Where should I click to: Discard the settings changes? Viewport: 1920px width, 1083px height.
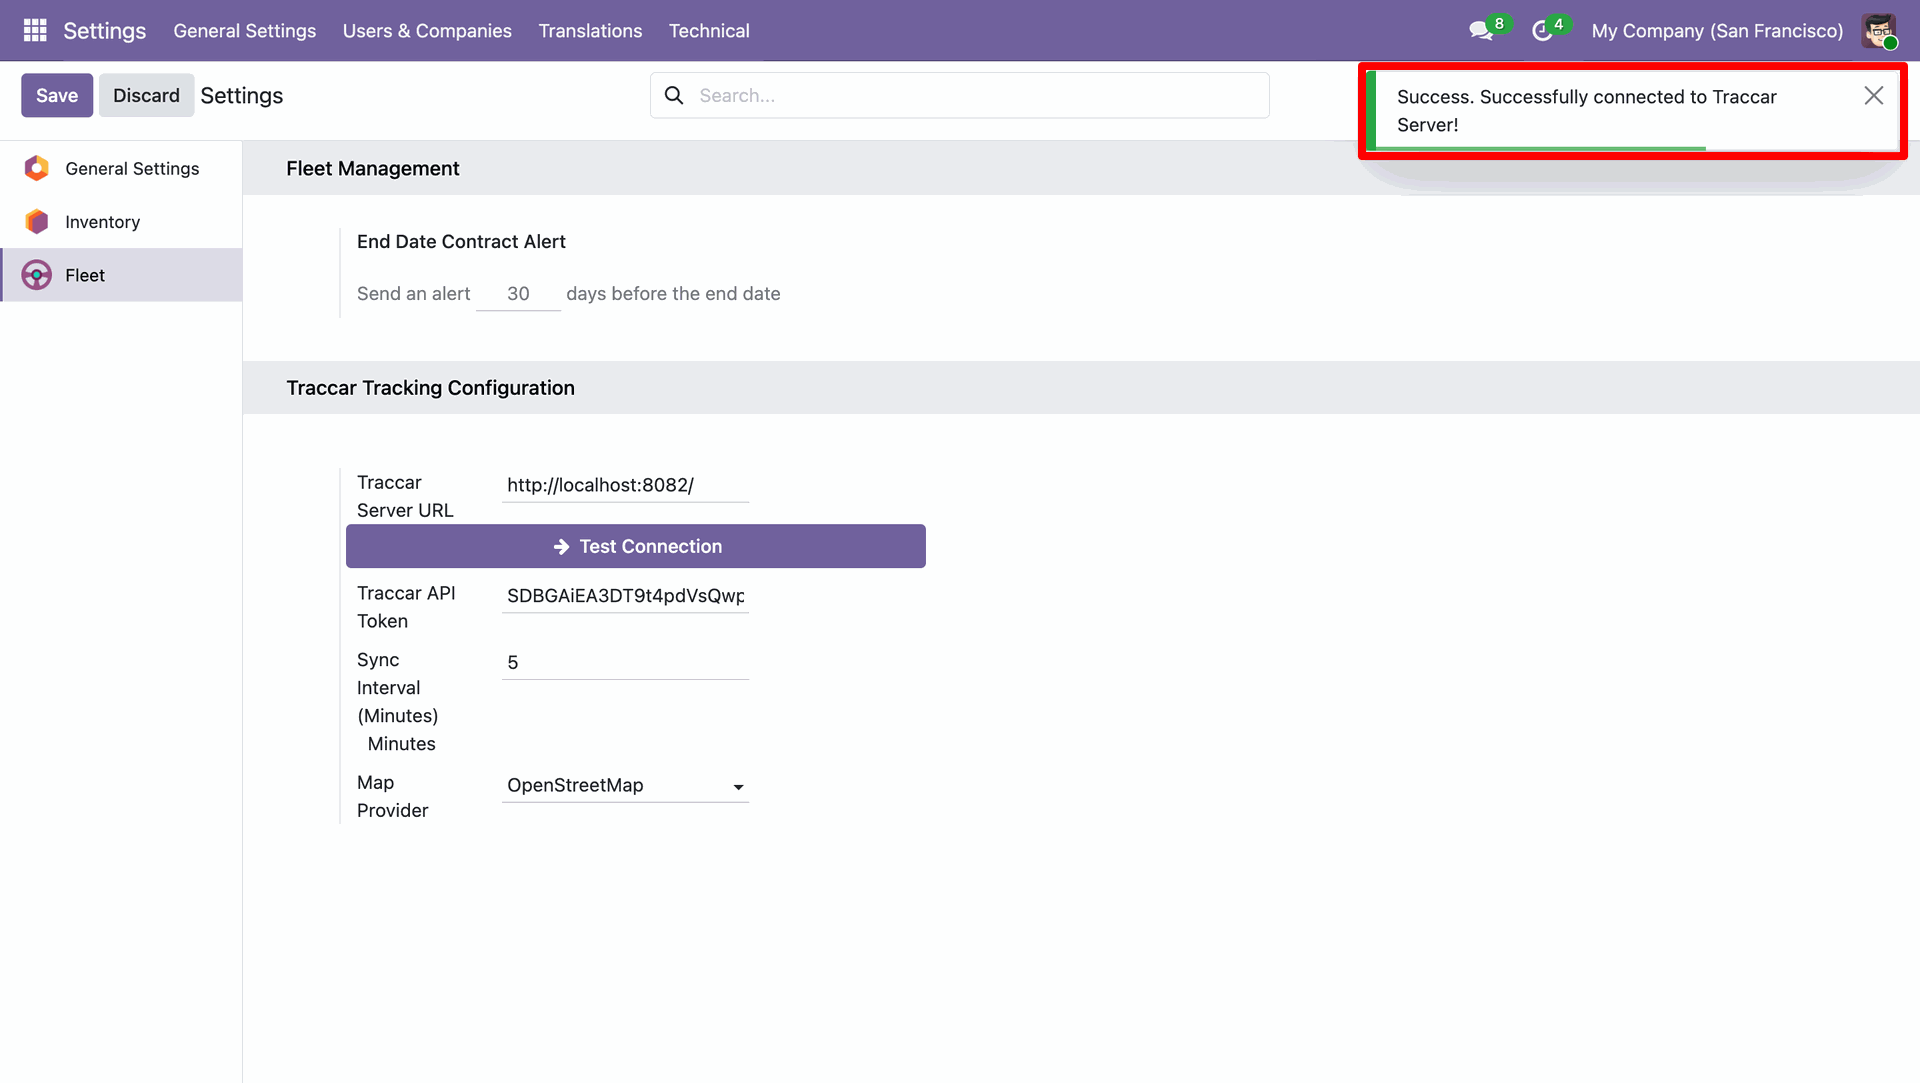point(146,95)
